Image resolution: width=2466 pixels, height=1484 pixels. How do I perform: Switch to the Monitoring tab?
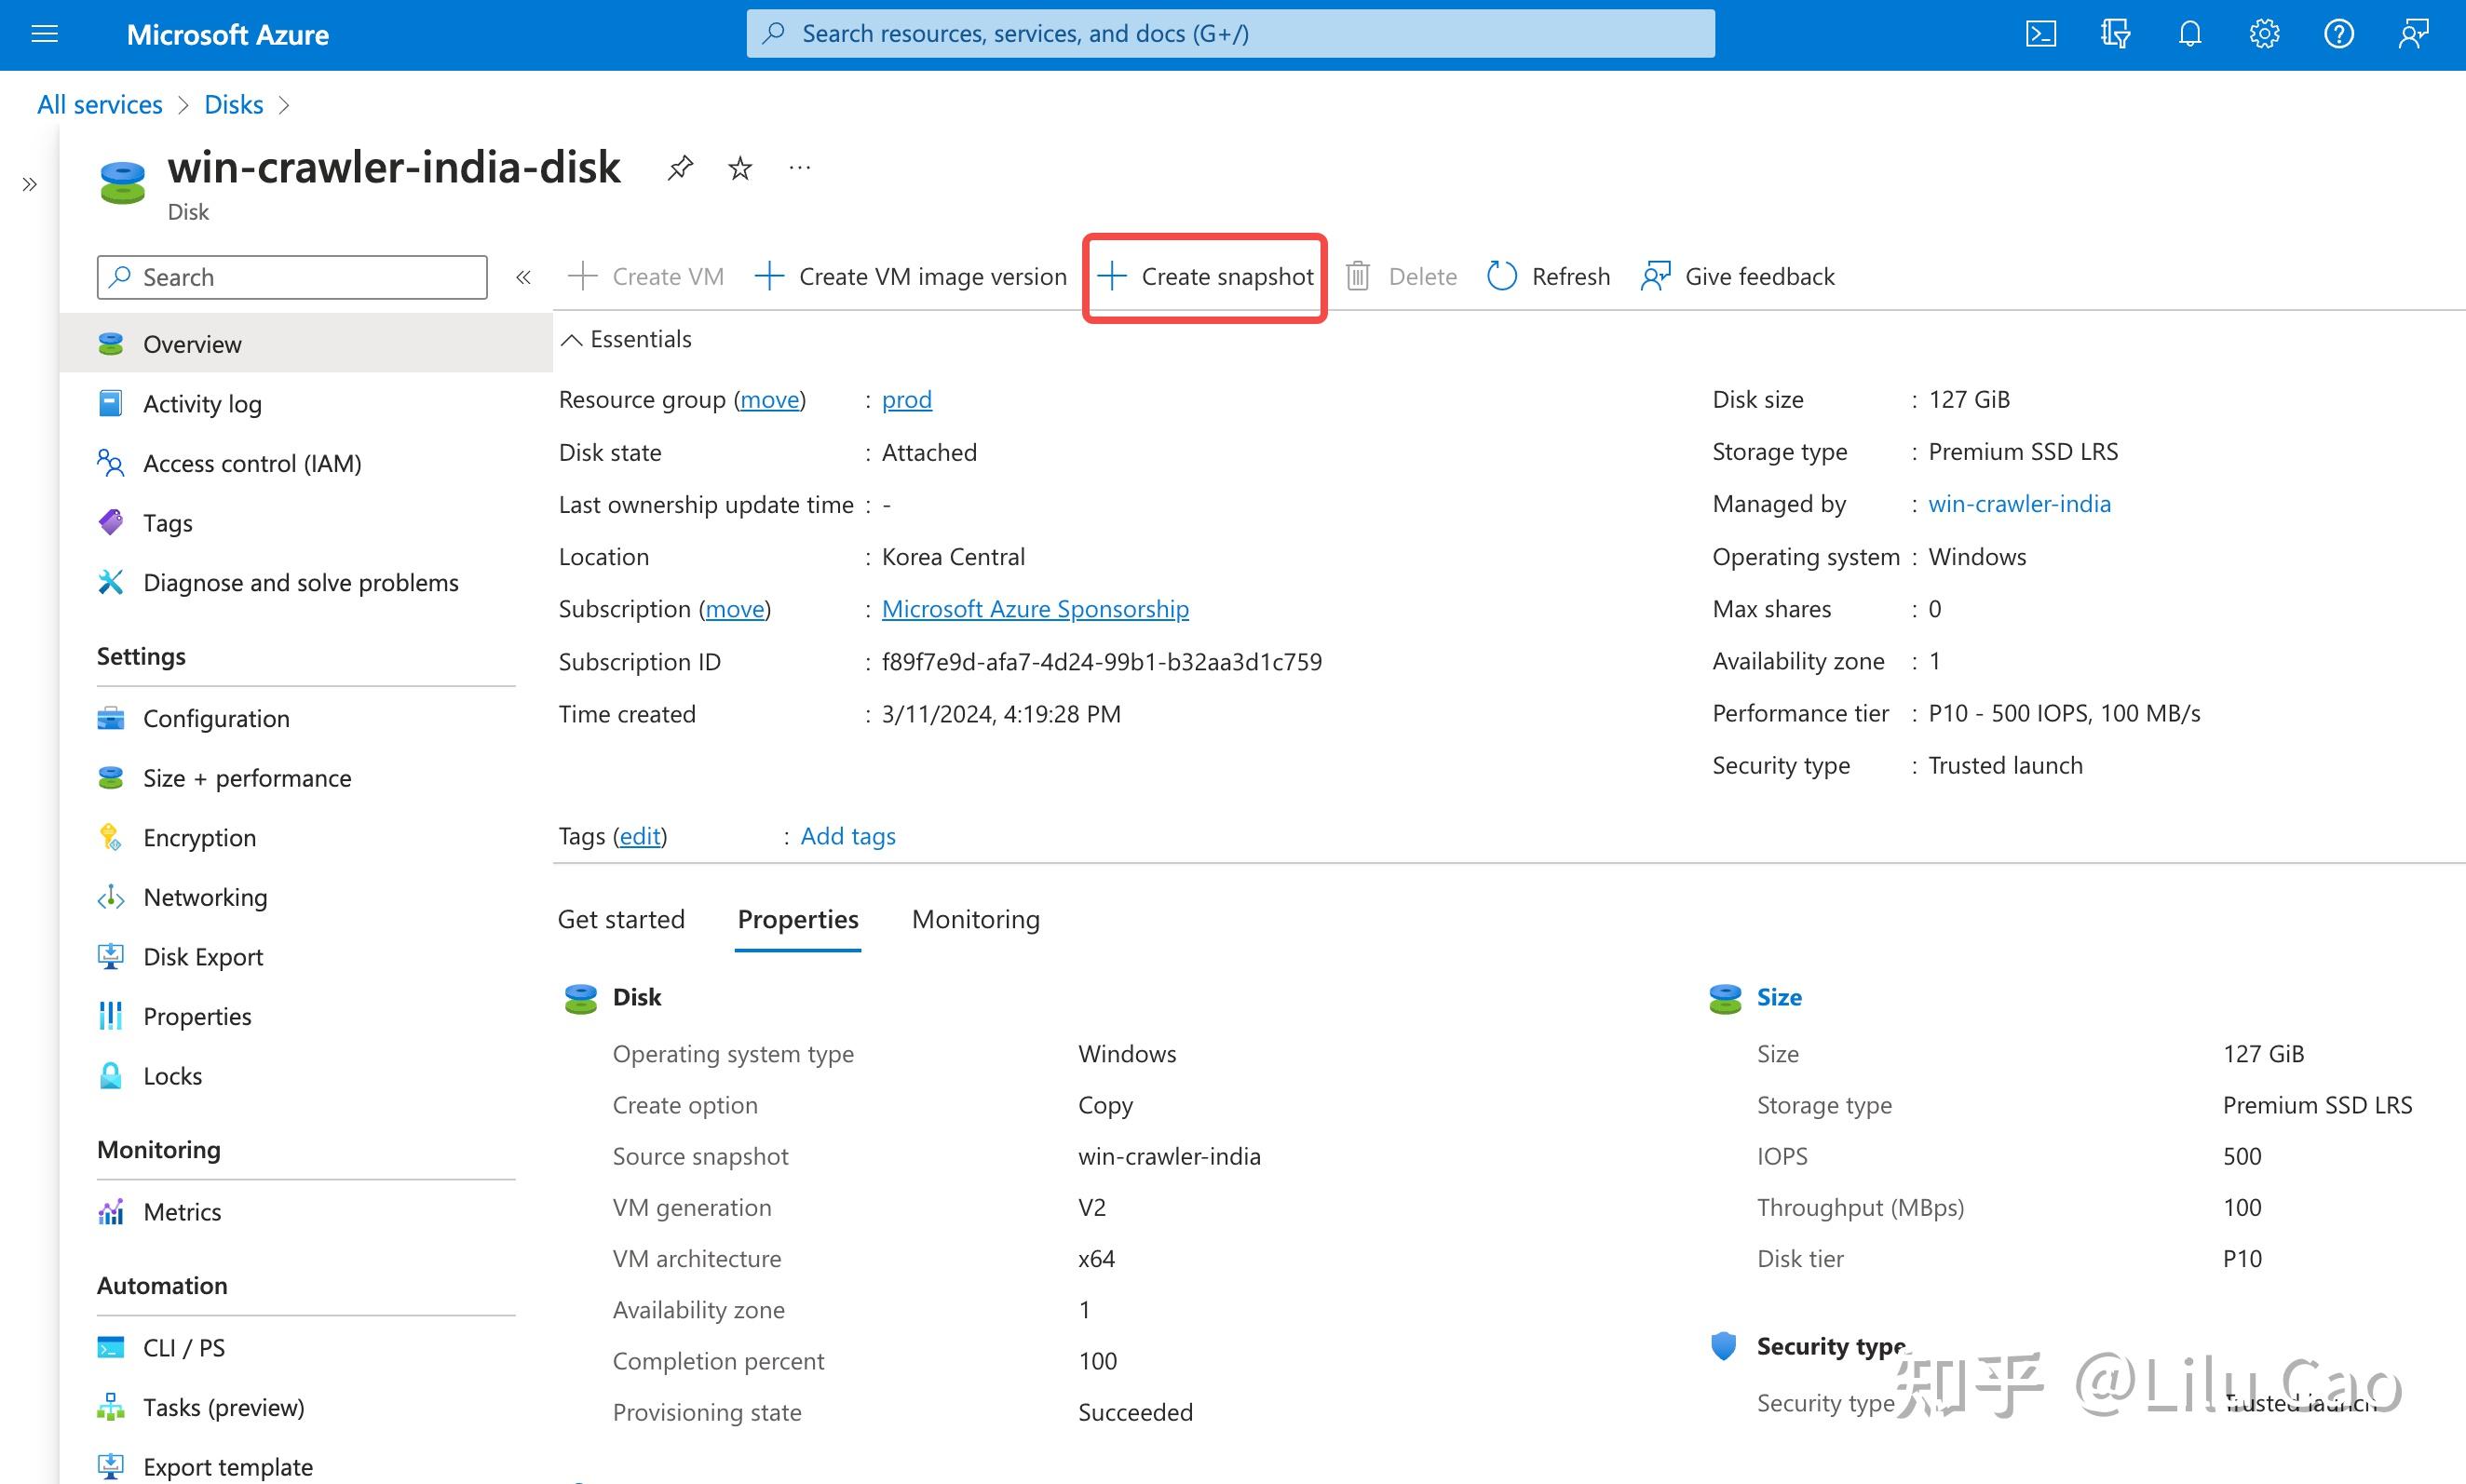tap(976, 919)
